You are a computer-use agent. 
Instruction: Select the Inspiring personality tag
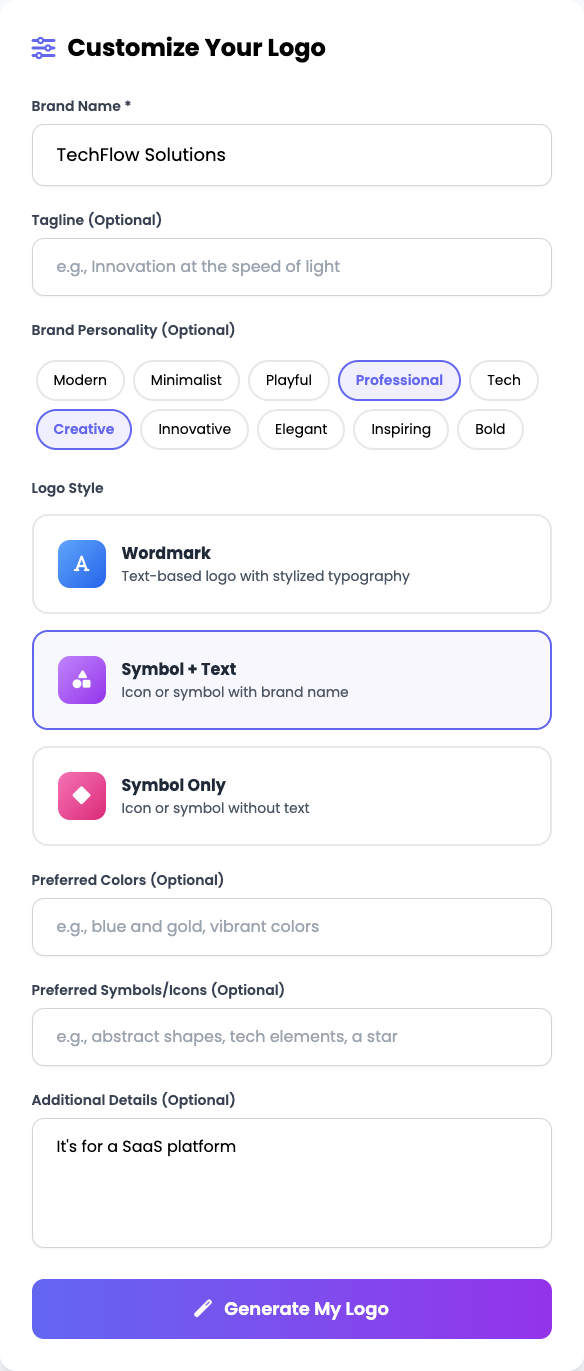pyautogui.click(x=400, y=429)
